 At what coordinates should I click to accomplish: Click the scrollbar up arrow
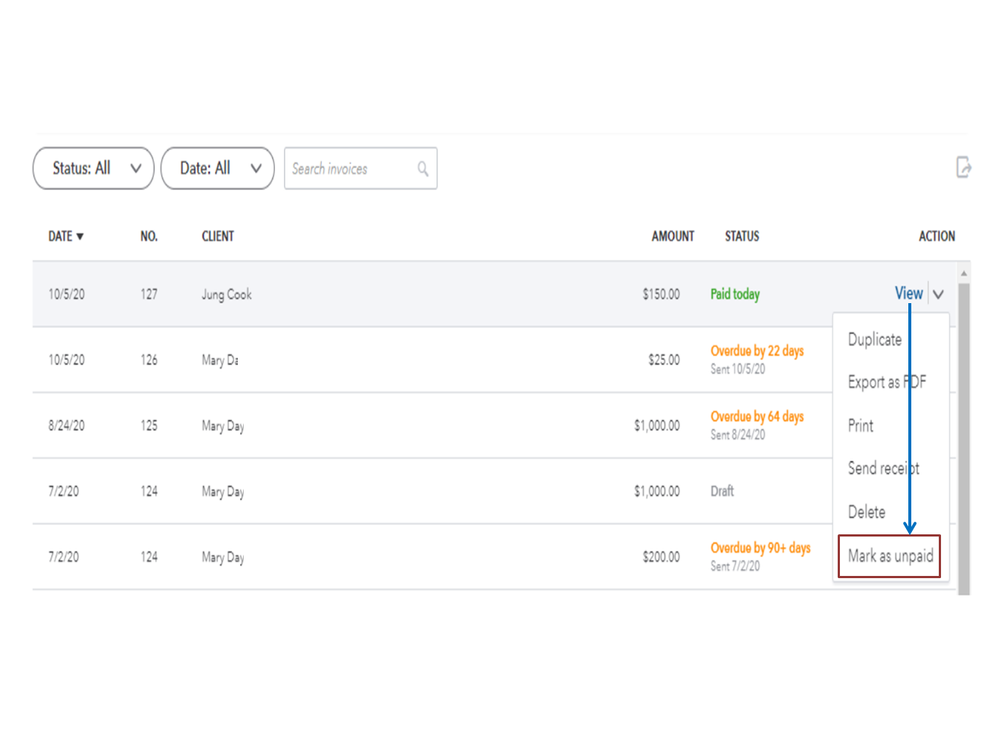pyautogui.click(x=964, y=273)
